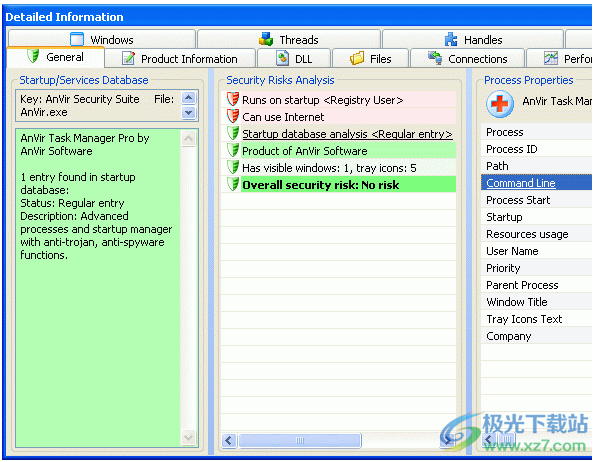Image resolution: width=599 pixels, height=462 pixels.
Task: Select the General tab
Action: [x=55, y=57]
